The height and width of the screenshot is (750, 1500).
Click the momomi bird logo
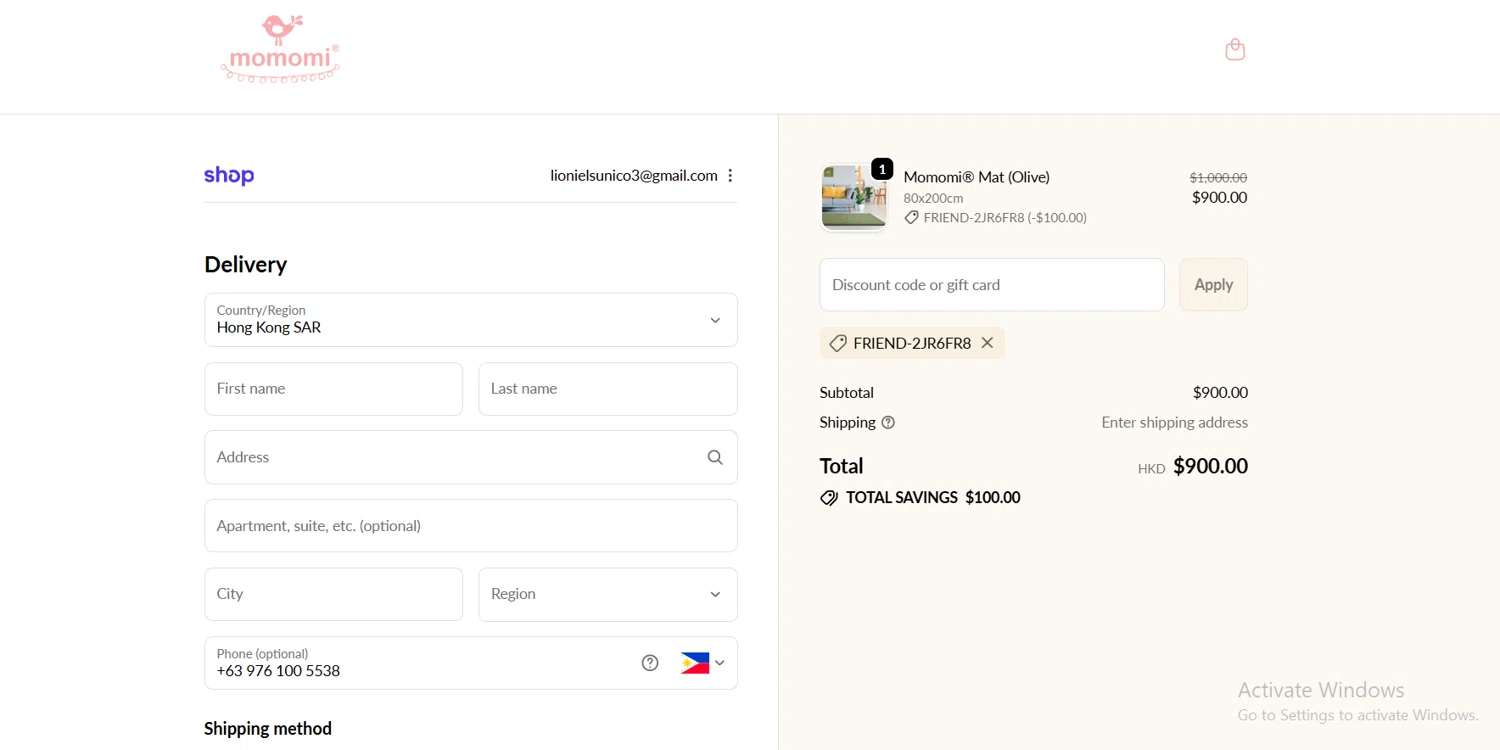[280, 48]
